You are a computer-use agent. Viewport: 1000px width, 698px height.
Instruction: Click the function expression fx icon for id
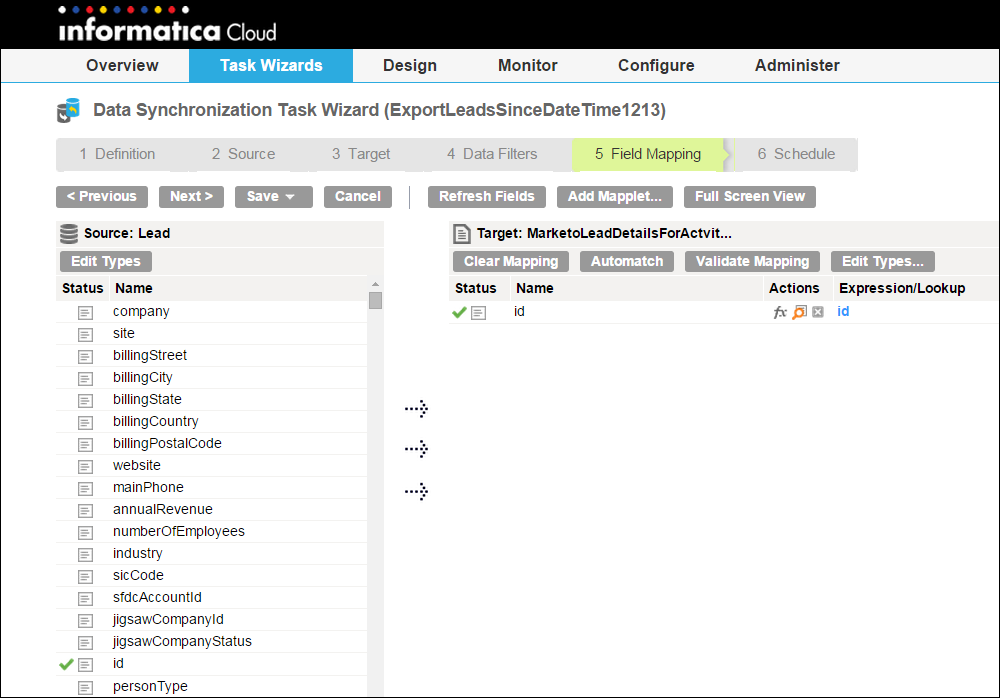click(x=780, y=313)
